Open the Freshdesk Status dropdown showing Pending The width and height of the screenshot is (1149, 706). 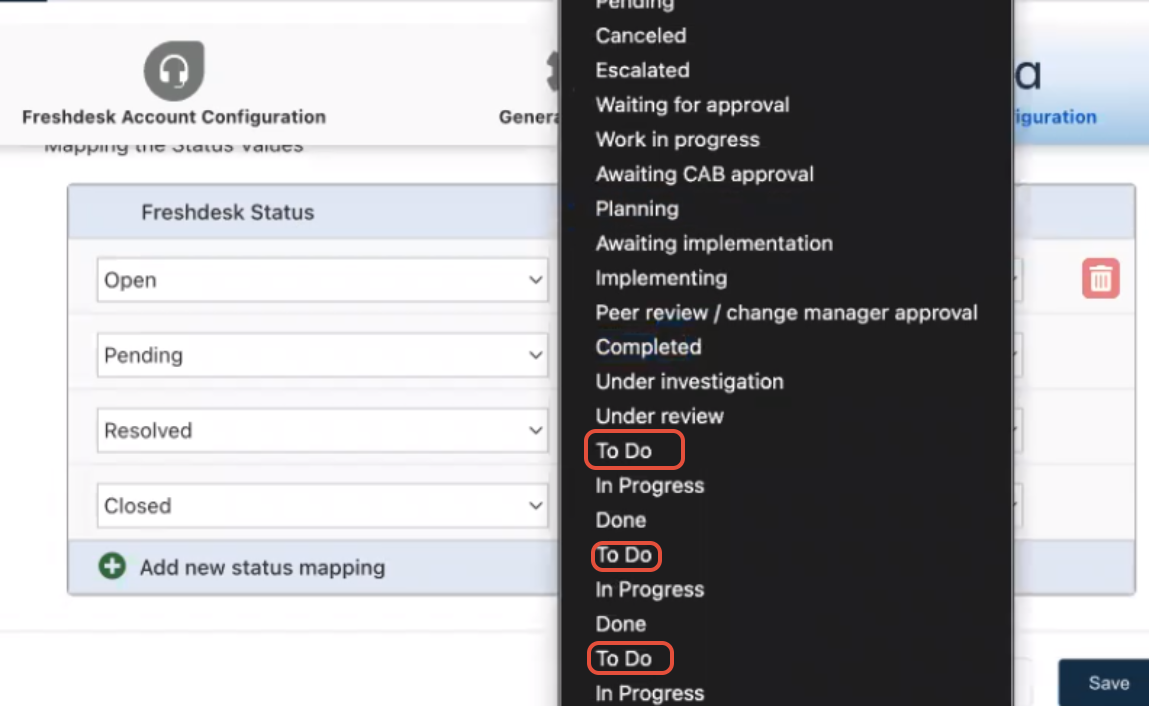pyautogui.click(x=322, y=355)
